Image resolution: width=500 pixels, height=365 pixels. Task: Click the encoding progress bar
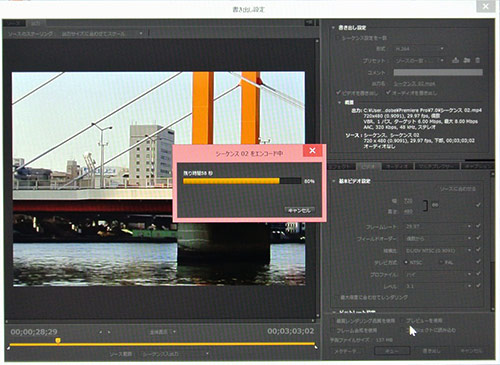click(242, 181)
